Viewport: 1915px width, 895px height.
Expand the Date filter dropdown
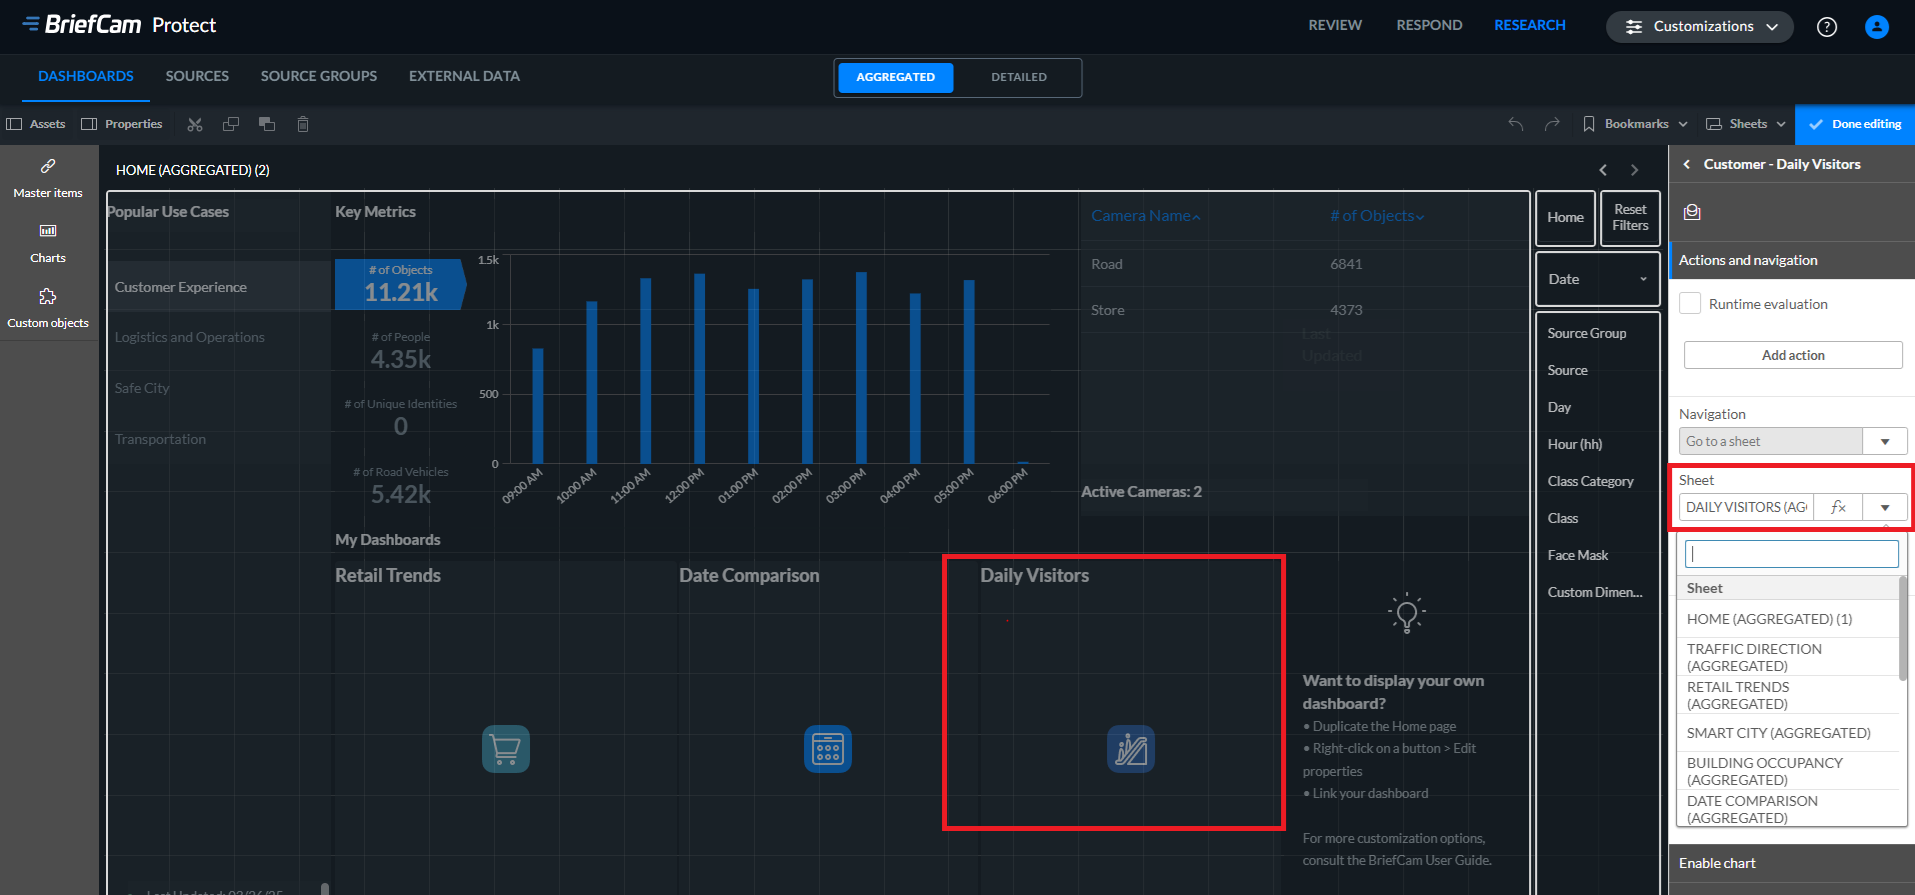[x=1598, y=279]
